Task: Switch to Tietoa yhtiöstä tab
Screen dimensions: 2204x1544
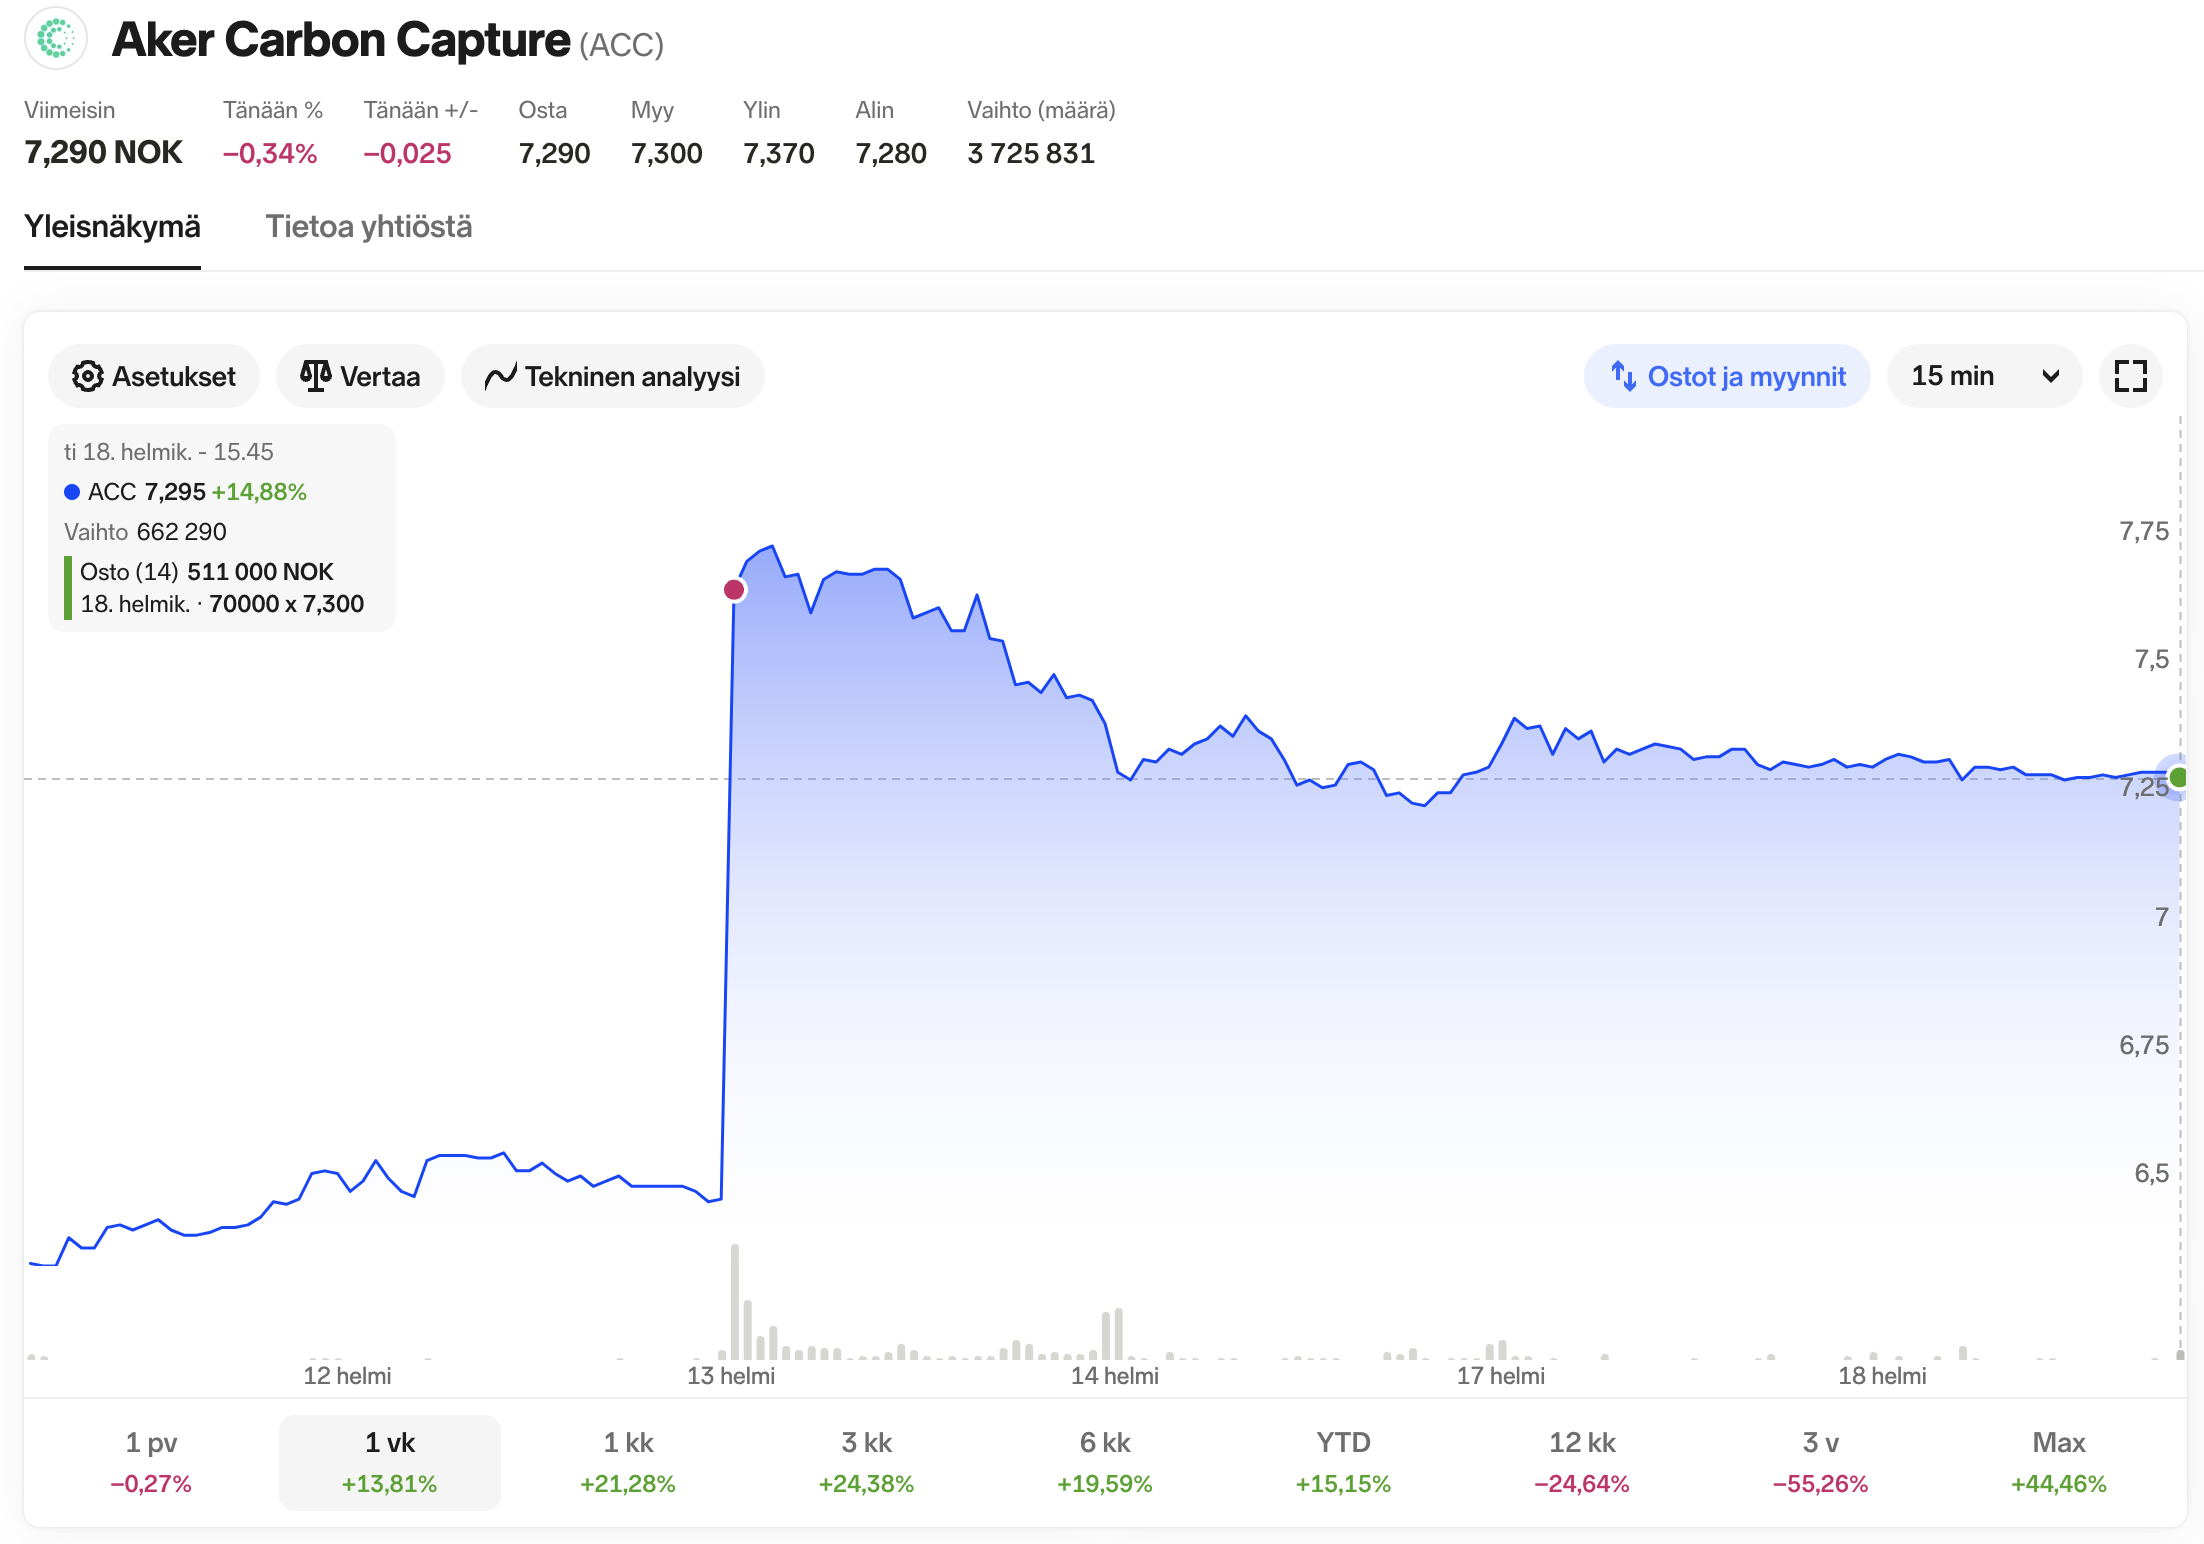Action: (x=369, y=227)
